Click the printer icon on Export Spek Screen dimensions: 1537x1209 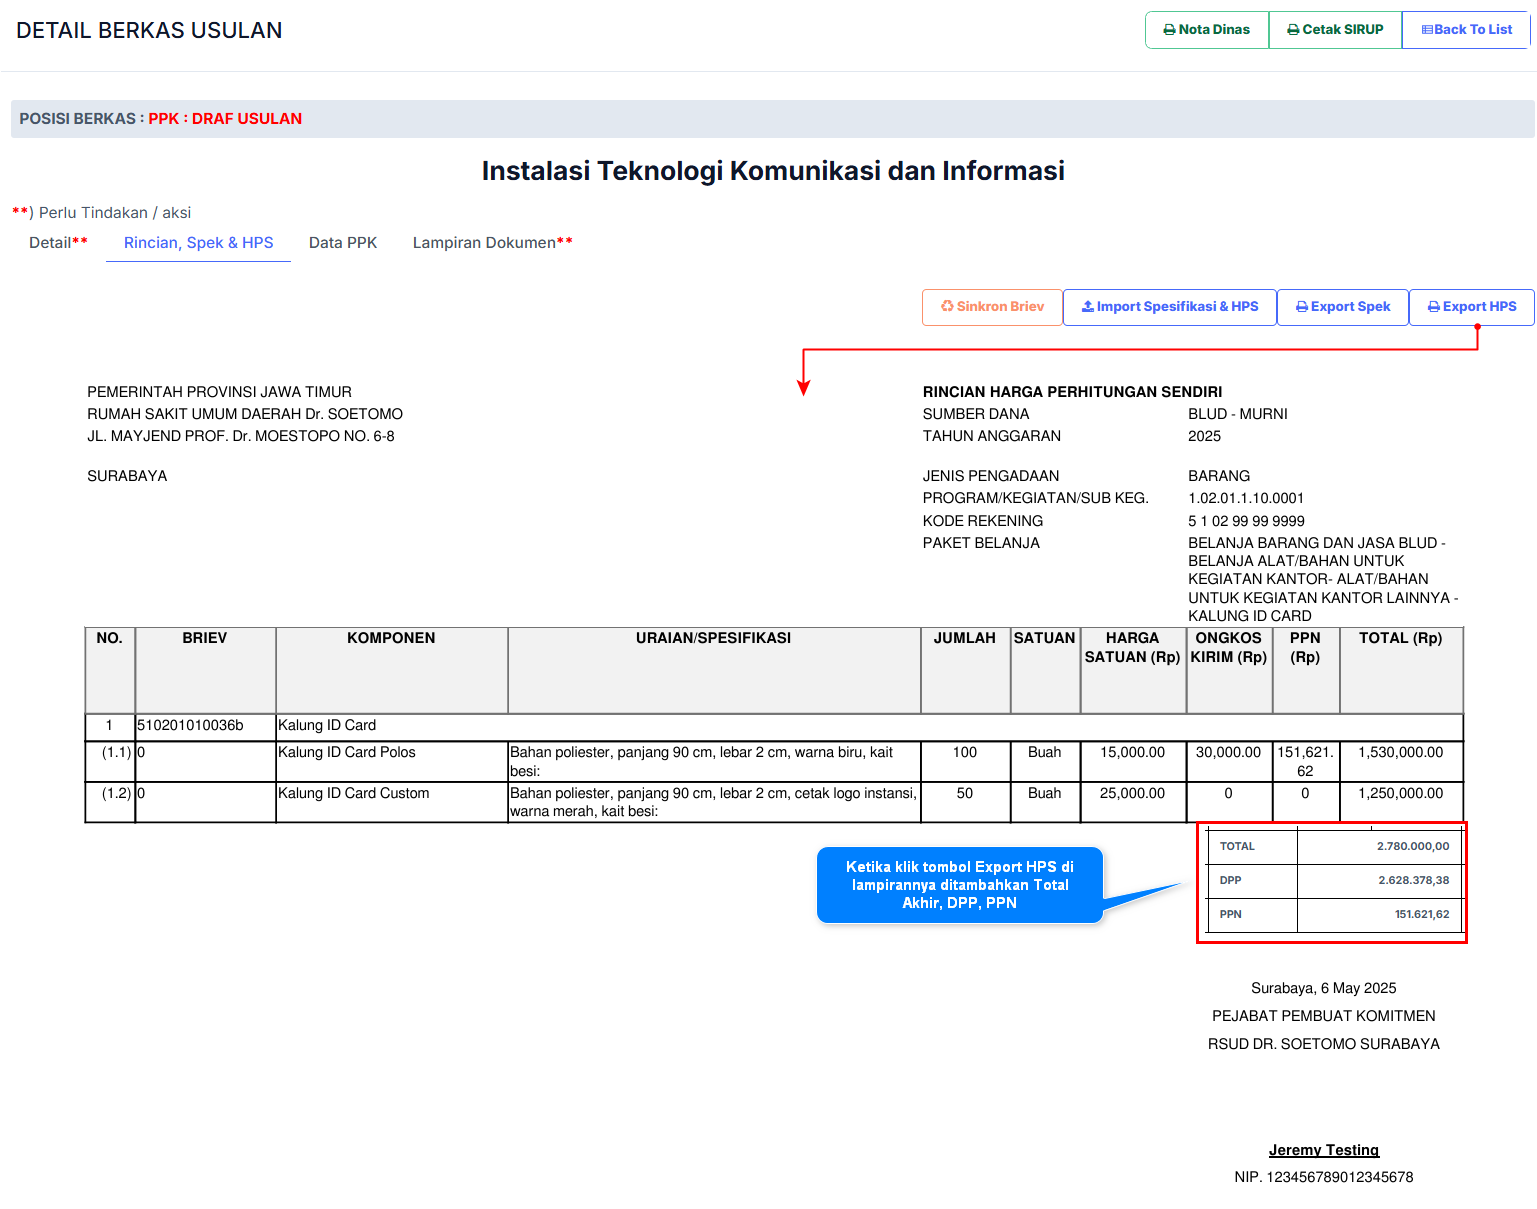click(x=1301, y=307)
